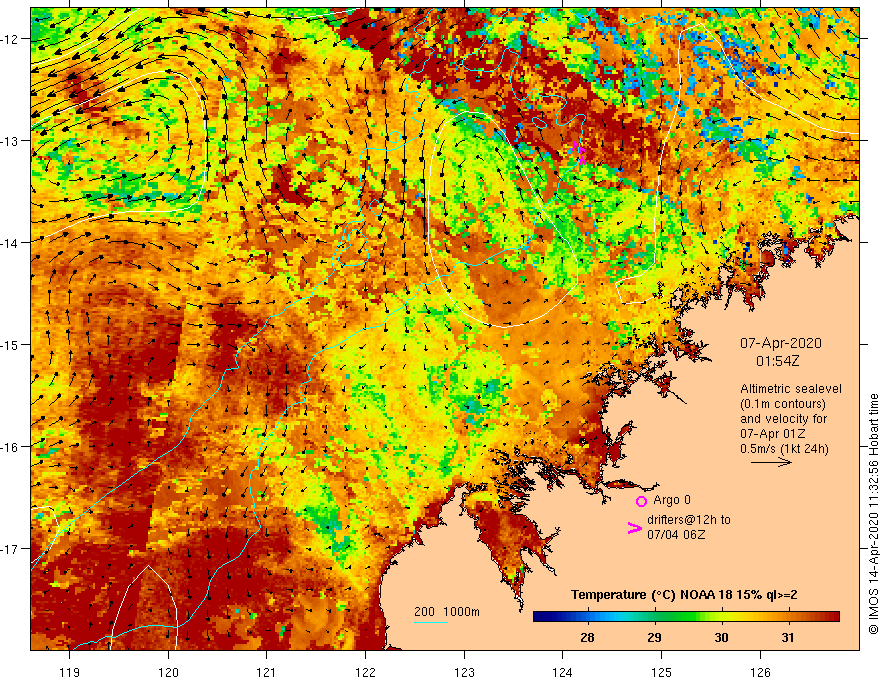Click the 28 label under color bar

(587, 637)
